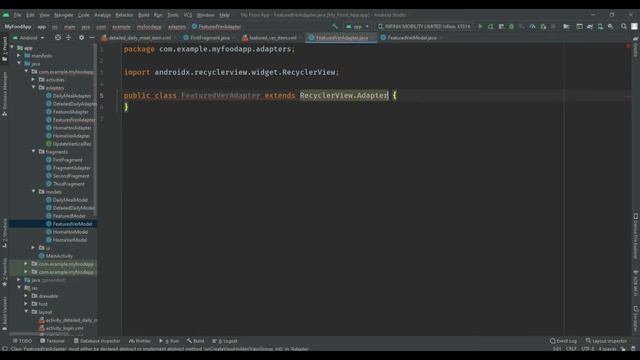640x360 pixels.
Task: Collapse the app module tree node
Action: [12, 47]
